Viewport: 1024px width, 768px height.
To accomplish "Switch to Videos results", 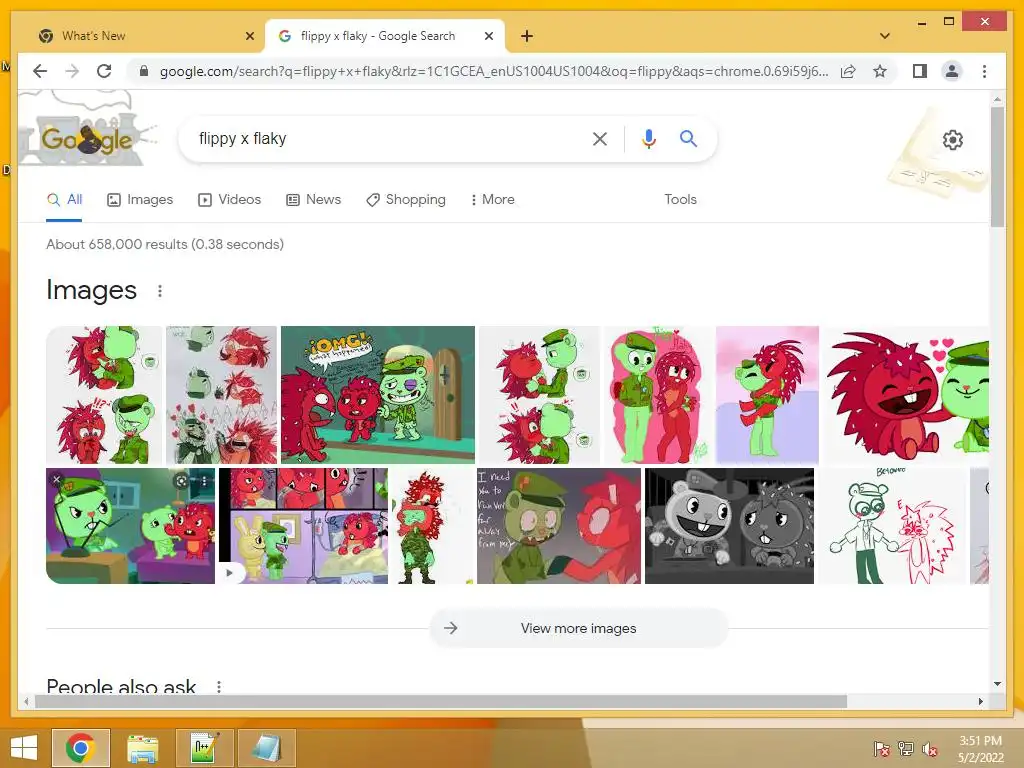I will point(229,199).
